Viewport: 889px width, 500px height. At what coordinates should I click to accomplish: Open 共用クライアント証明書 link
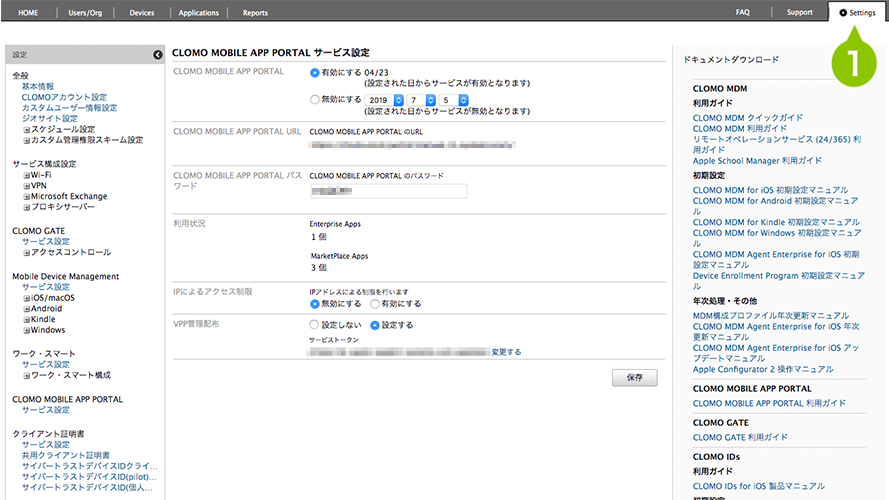66,455
